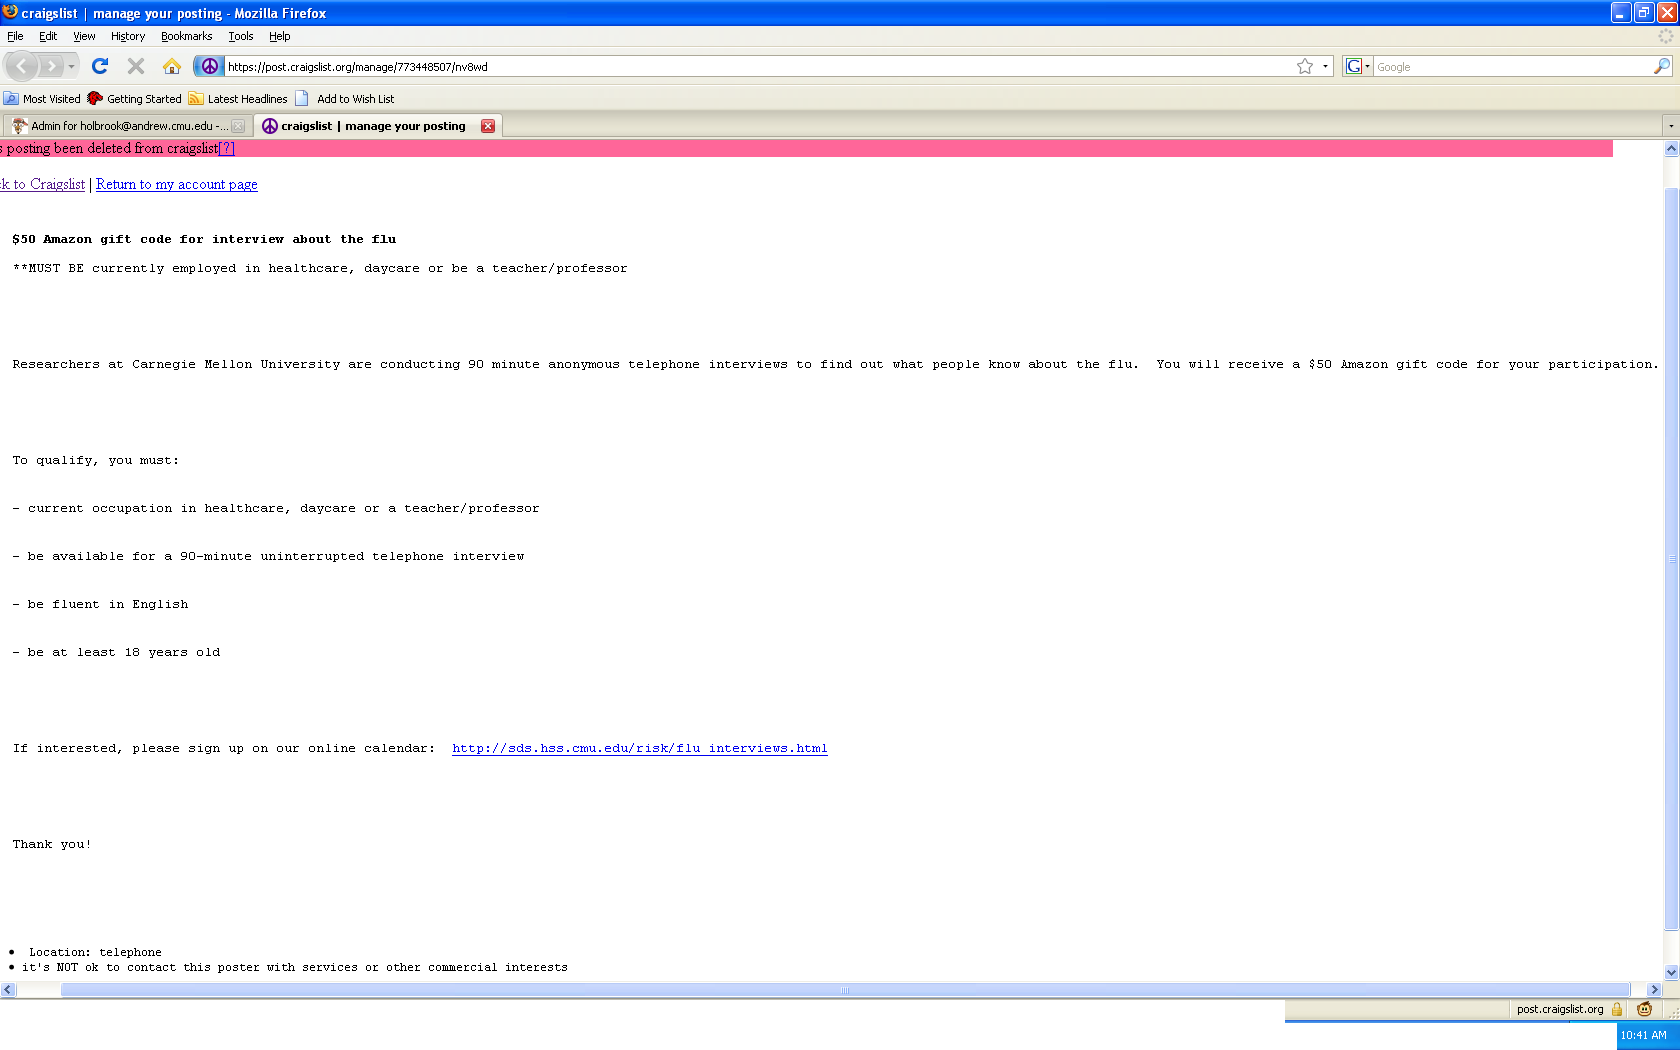
Task: Click into the Google search field
Action: point(1513,67)
